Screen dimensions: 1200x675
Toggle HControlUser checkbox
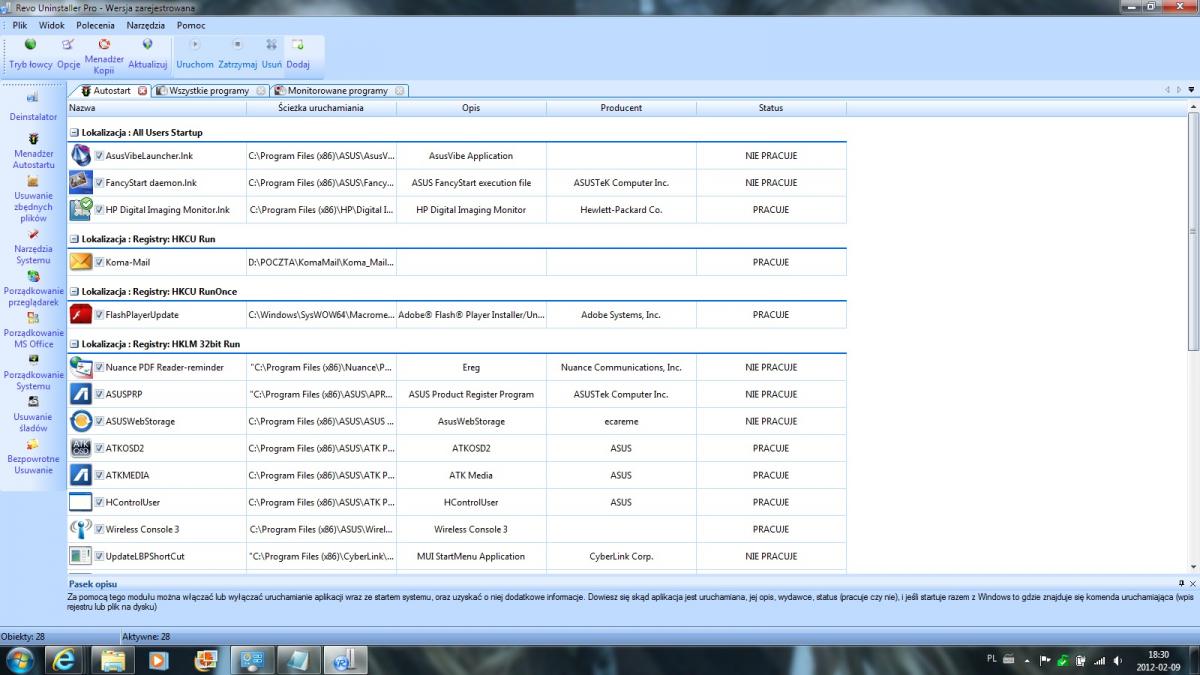[x=99, y=502]
